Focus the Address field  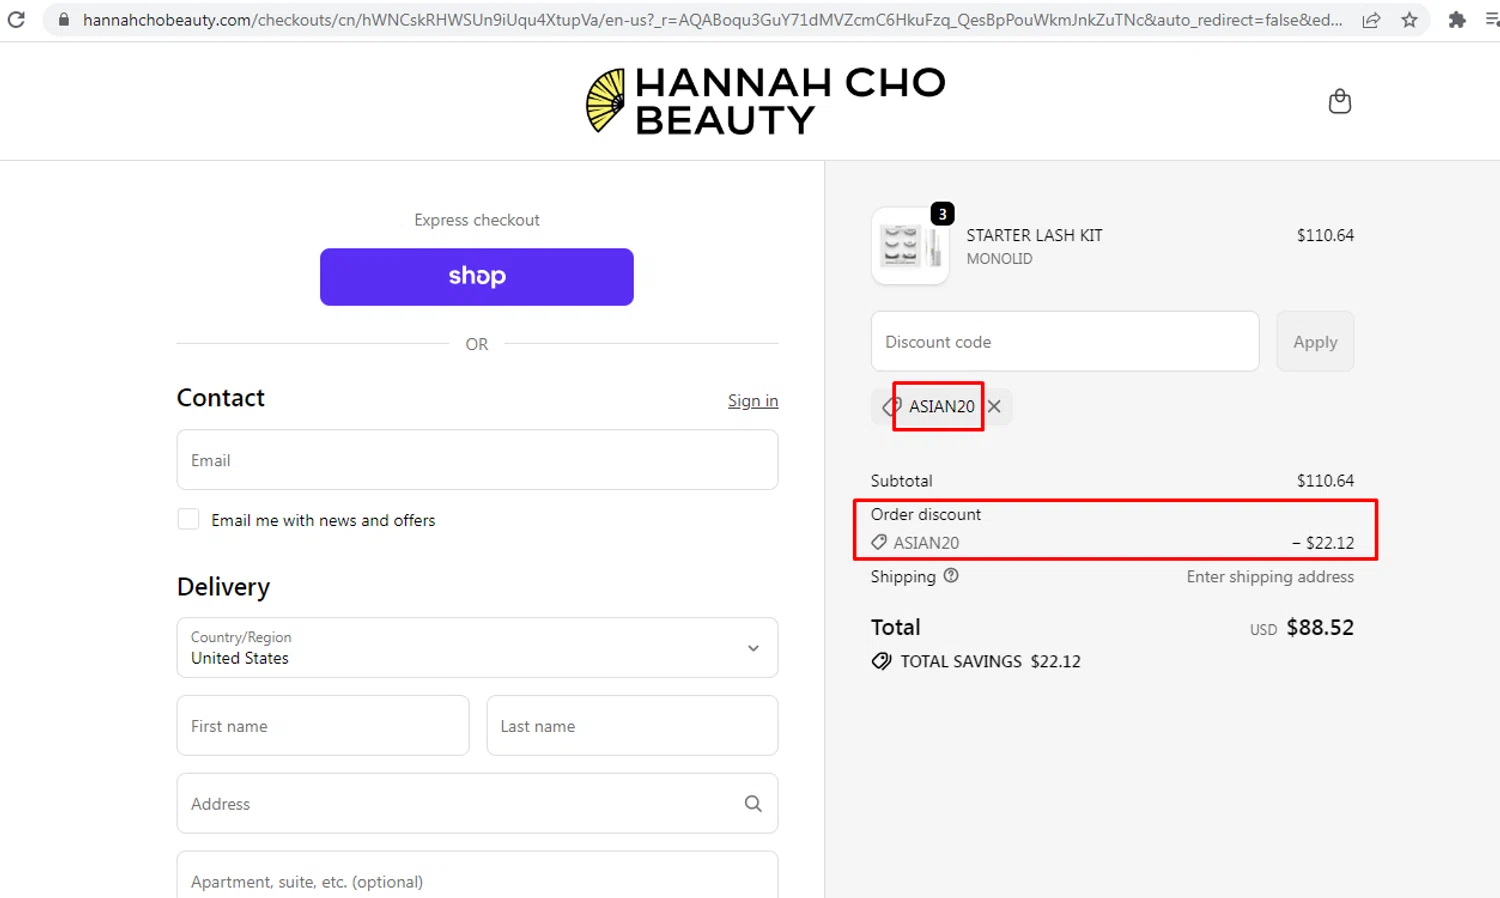tap(477, 803)
